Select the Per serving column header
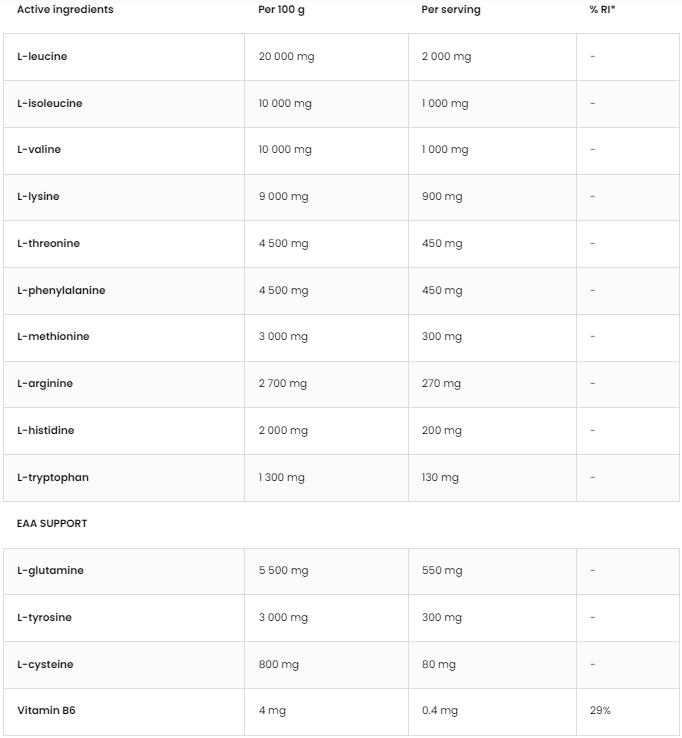 coord(451,10)
